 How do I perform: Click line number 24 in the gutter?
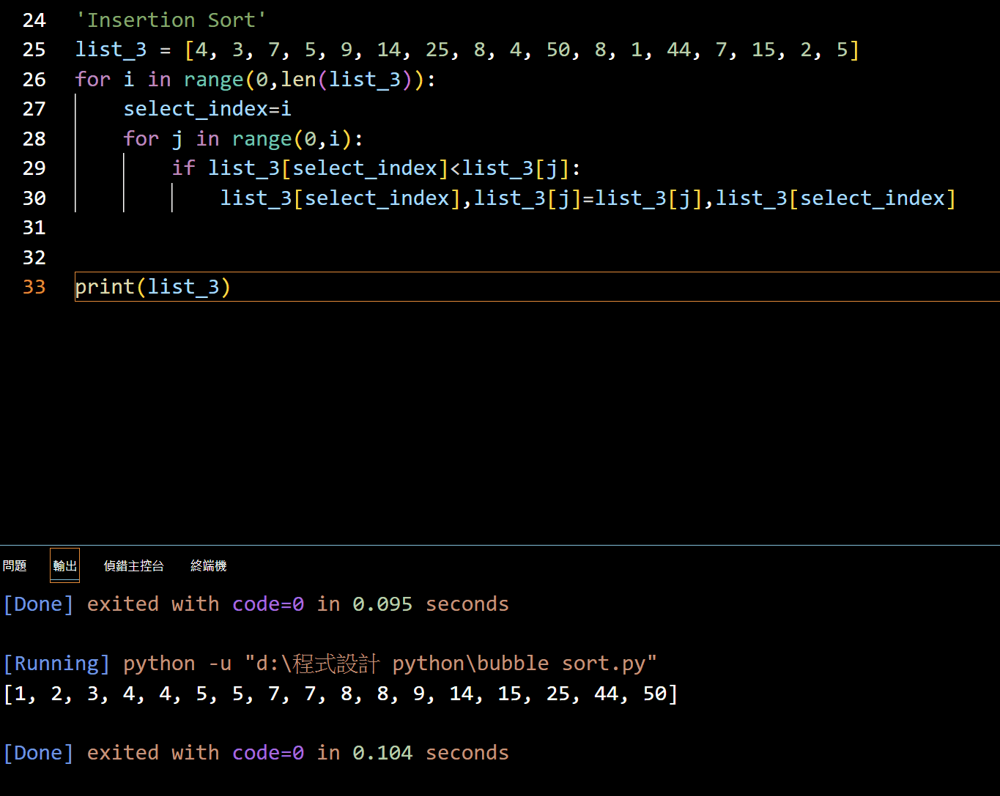pos(34,19)
